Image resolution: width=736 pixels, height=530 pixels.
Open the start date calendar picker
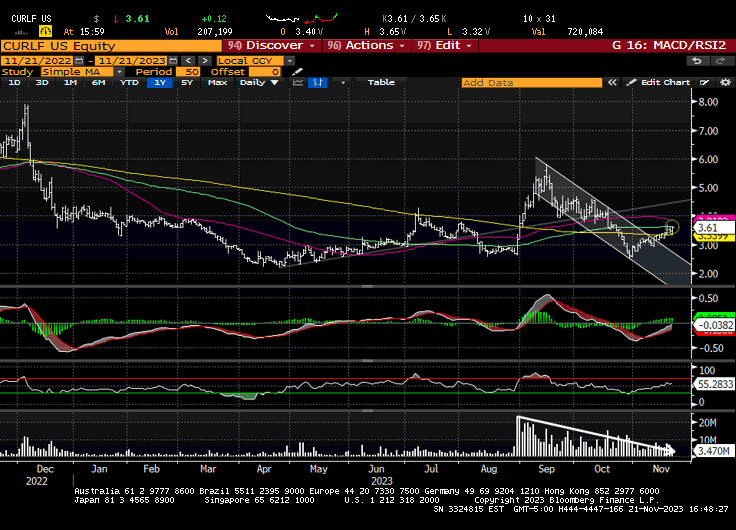[x=79, y=61]
